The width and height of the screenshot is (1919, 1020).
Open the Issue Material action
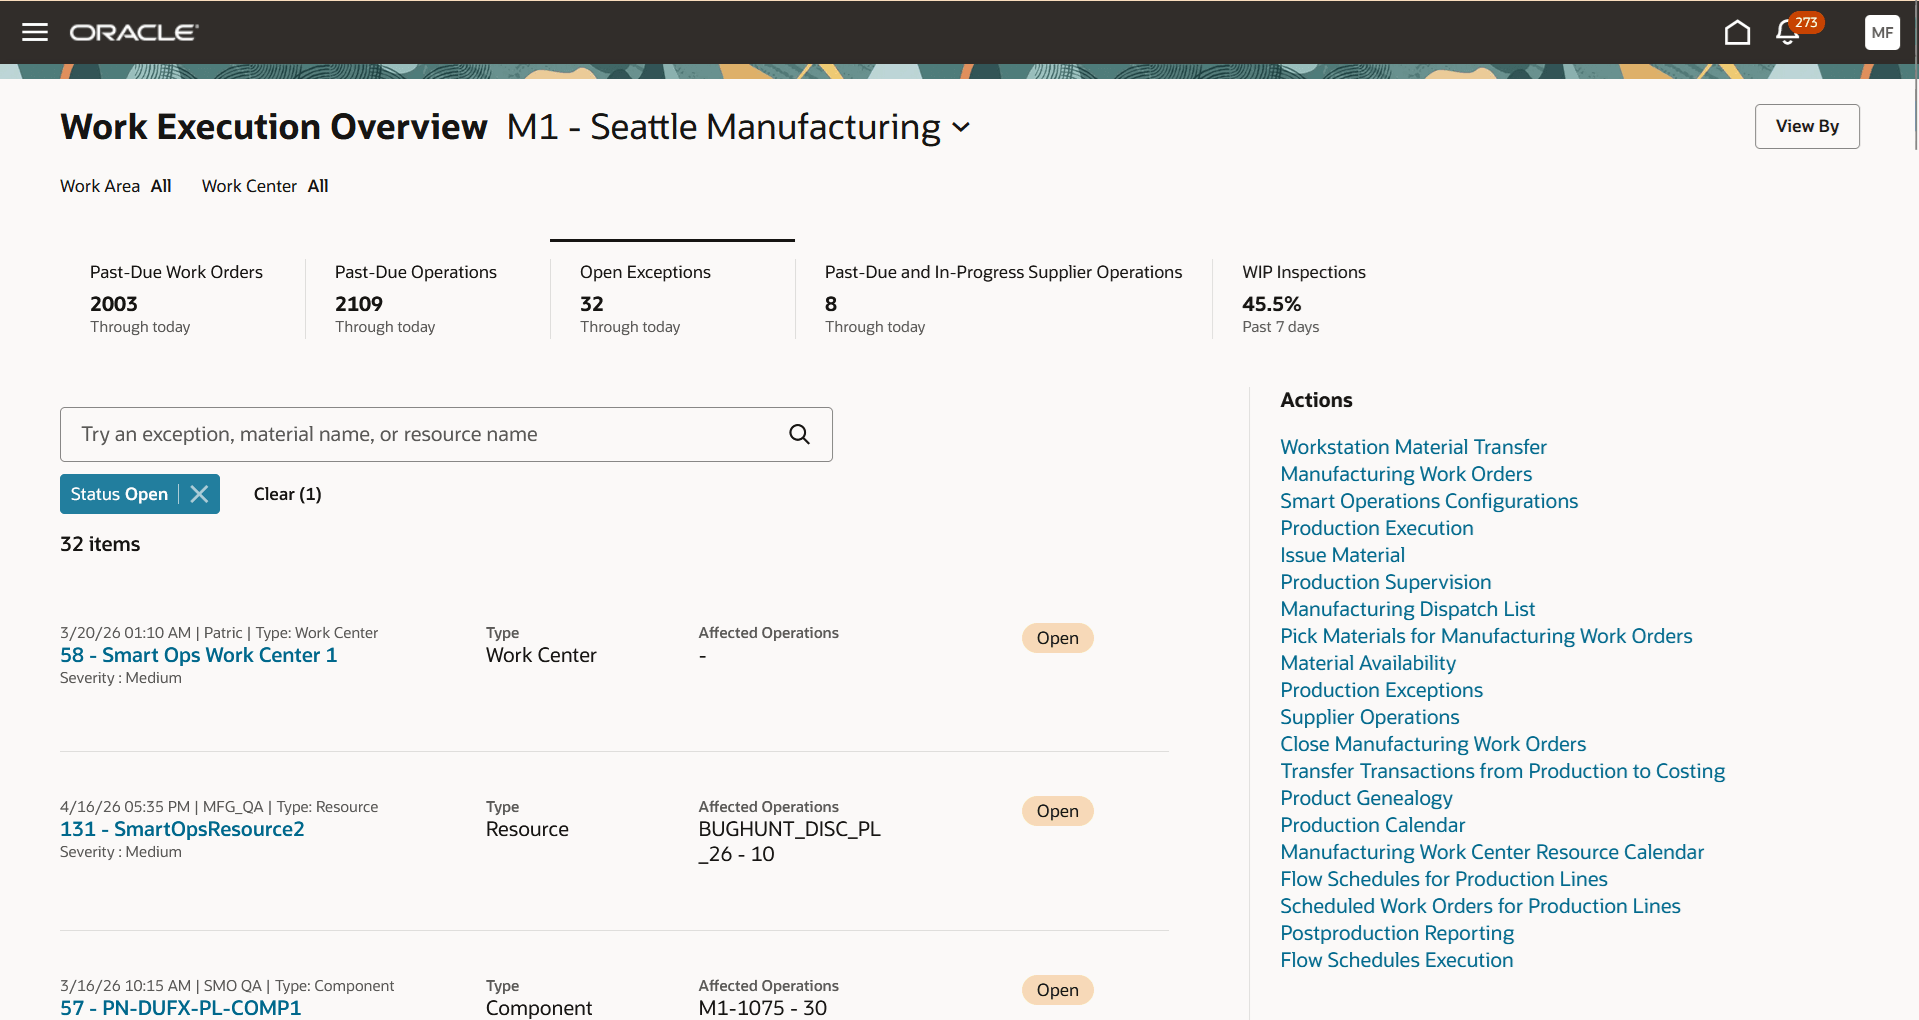click(1342, 555)
